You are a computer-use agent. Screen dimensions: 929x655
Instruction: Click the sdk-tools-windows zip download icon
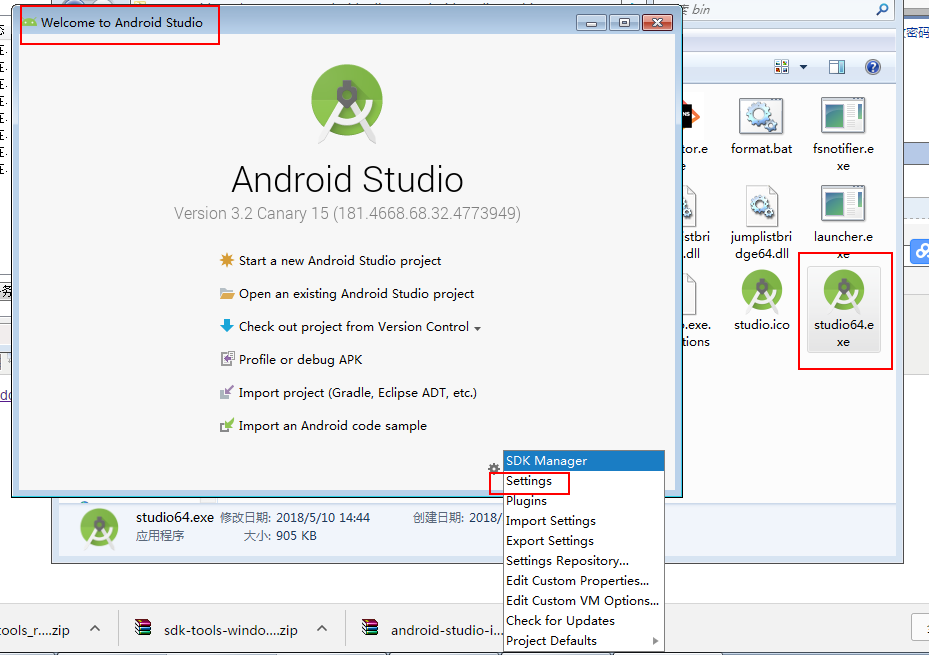coord(143,628)
